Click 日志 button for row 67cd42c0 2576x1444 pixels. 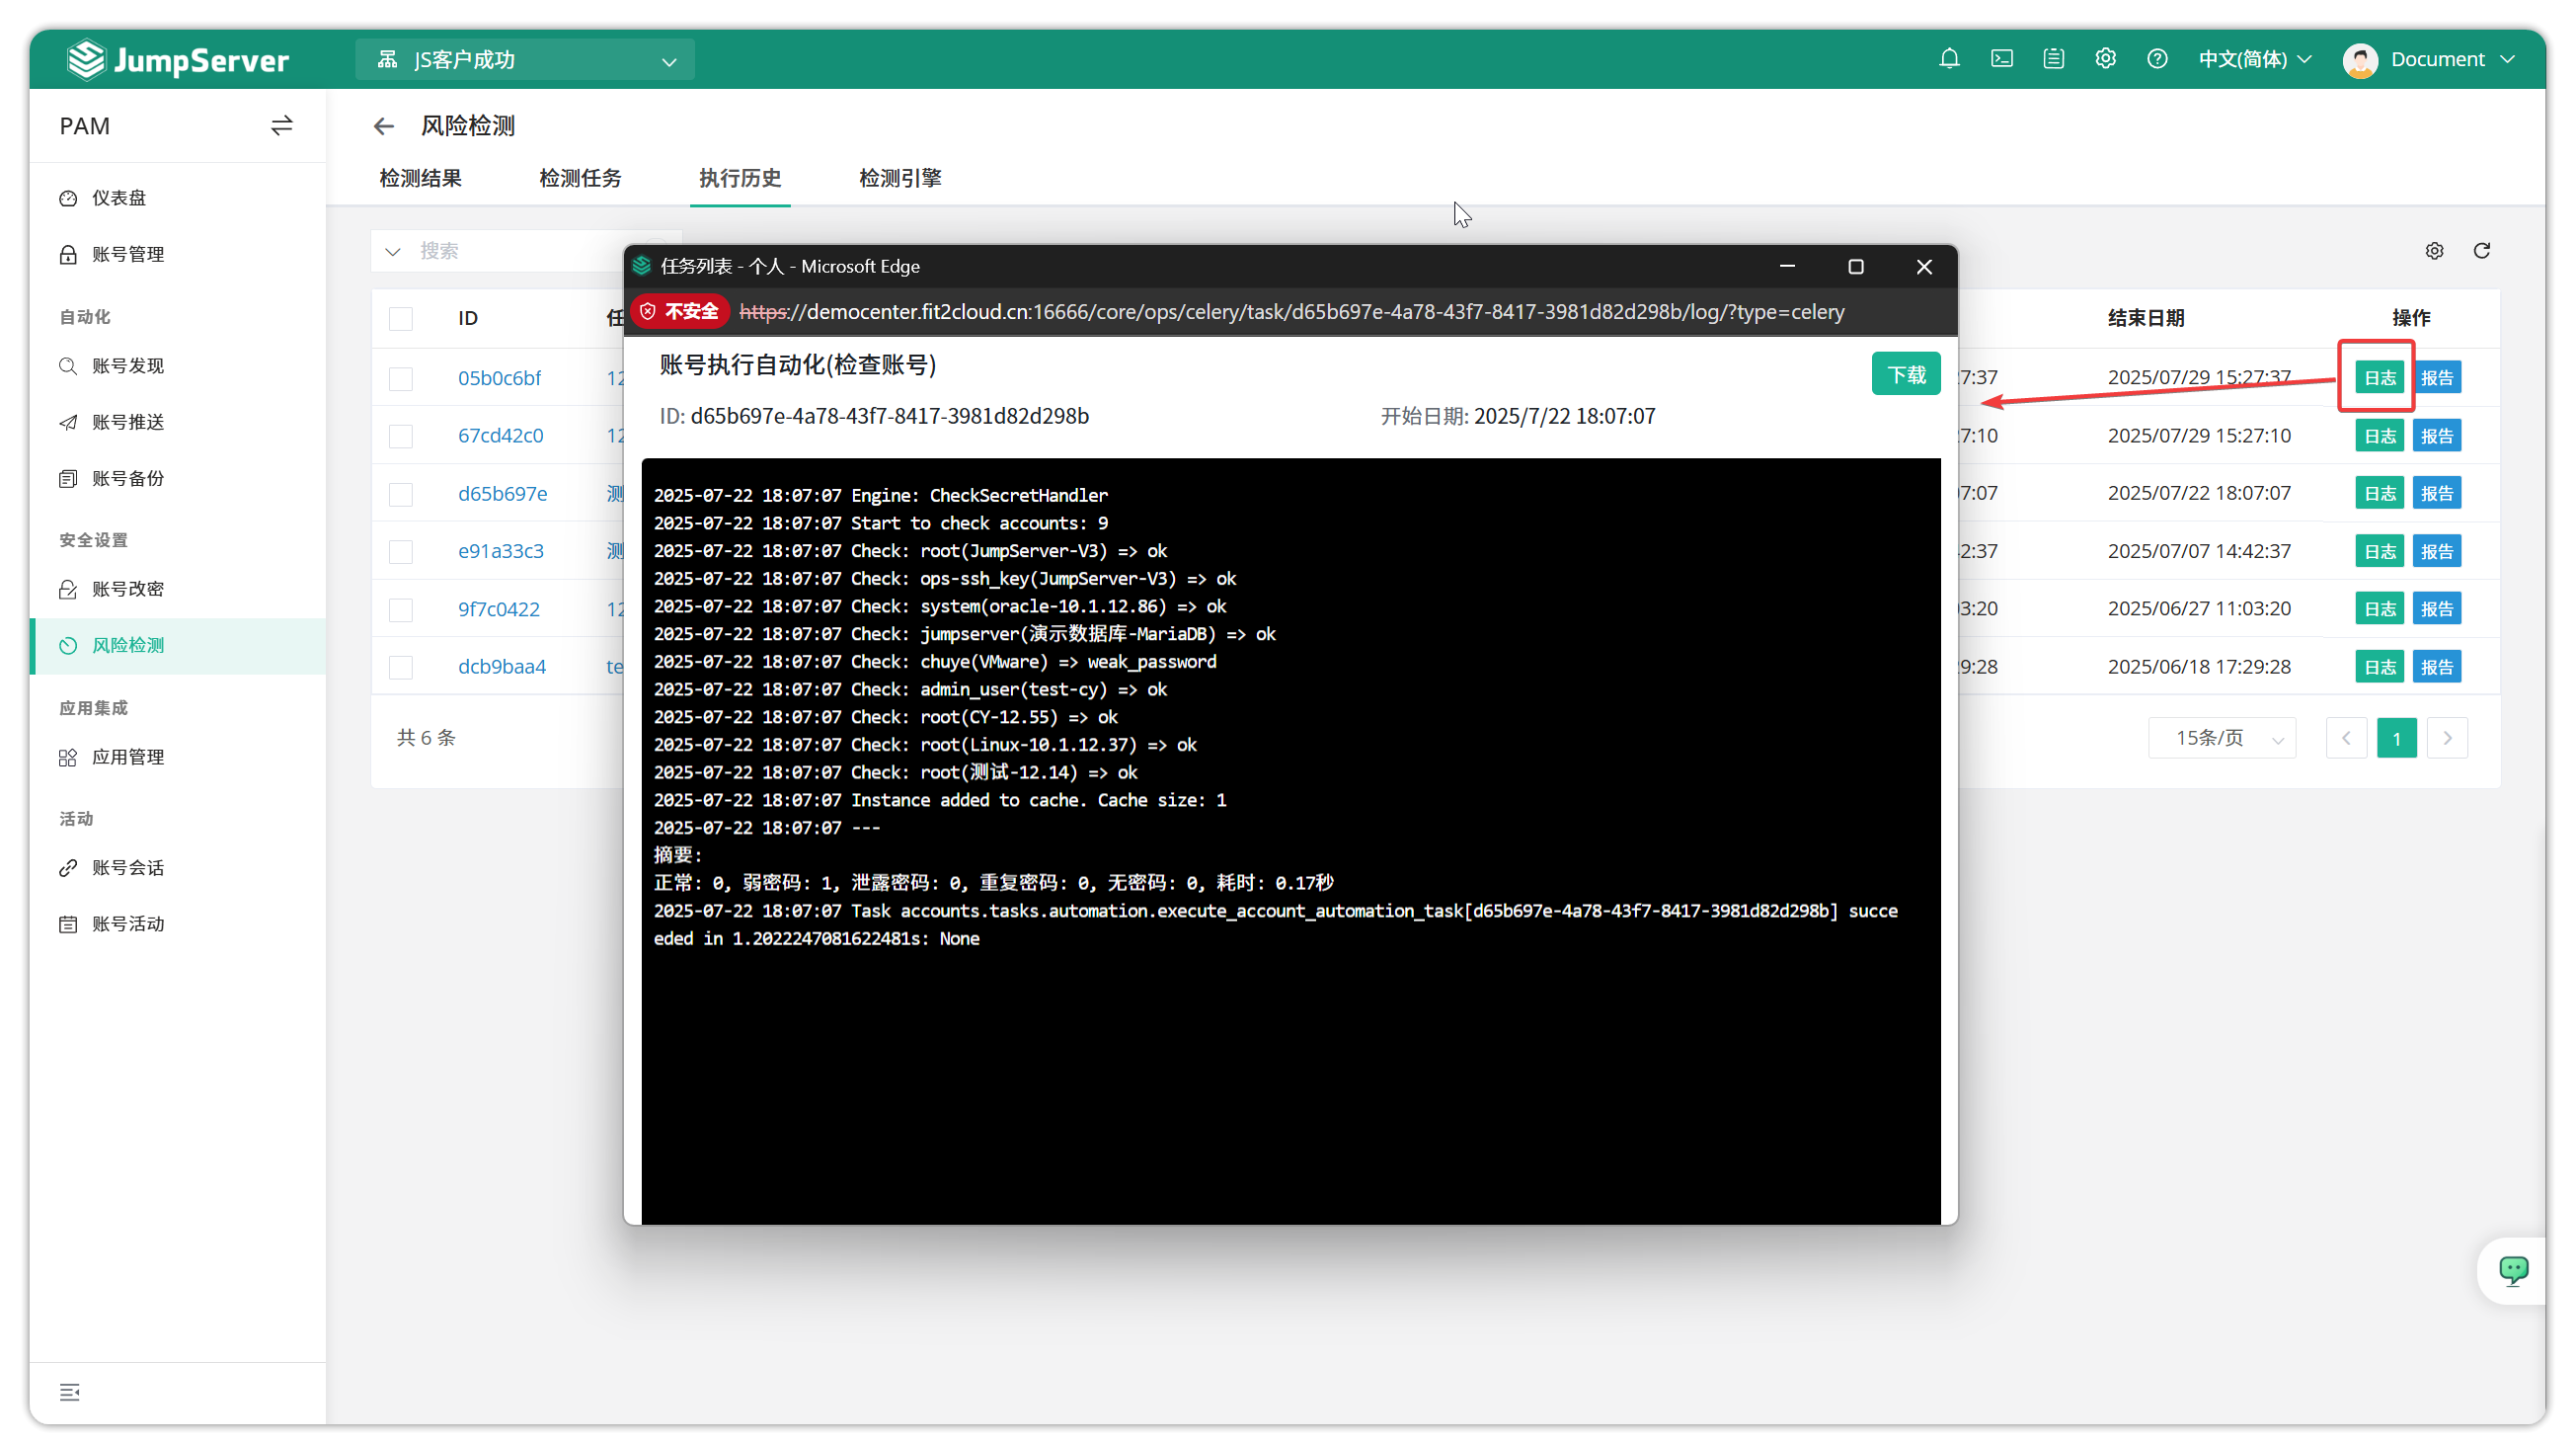click(2379, 436)
